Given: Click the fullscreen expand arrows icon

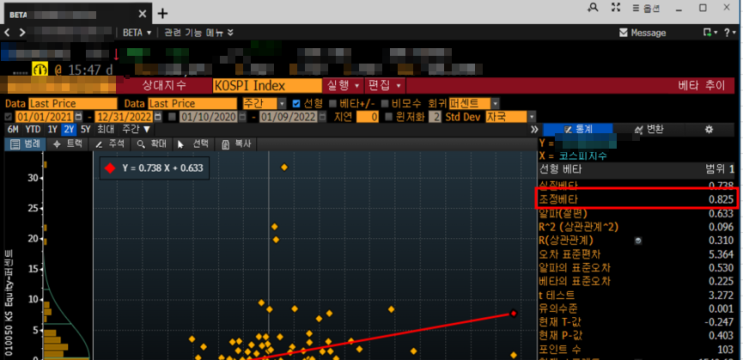Looking at the screenshot, I should click(616, 8).
